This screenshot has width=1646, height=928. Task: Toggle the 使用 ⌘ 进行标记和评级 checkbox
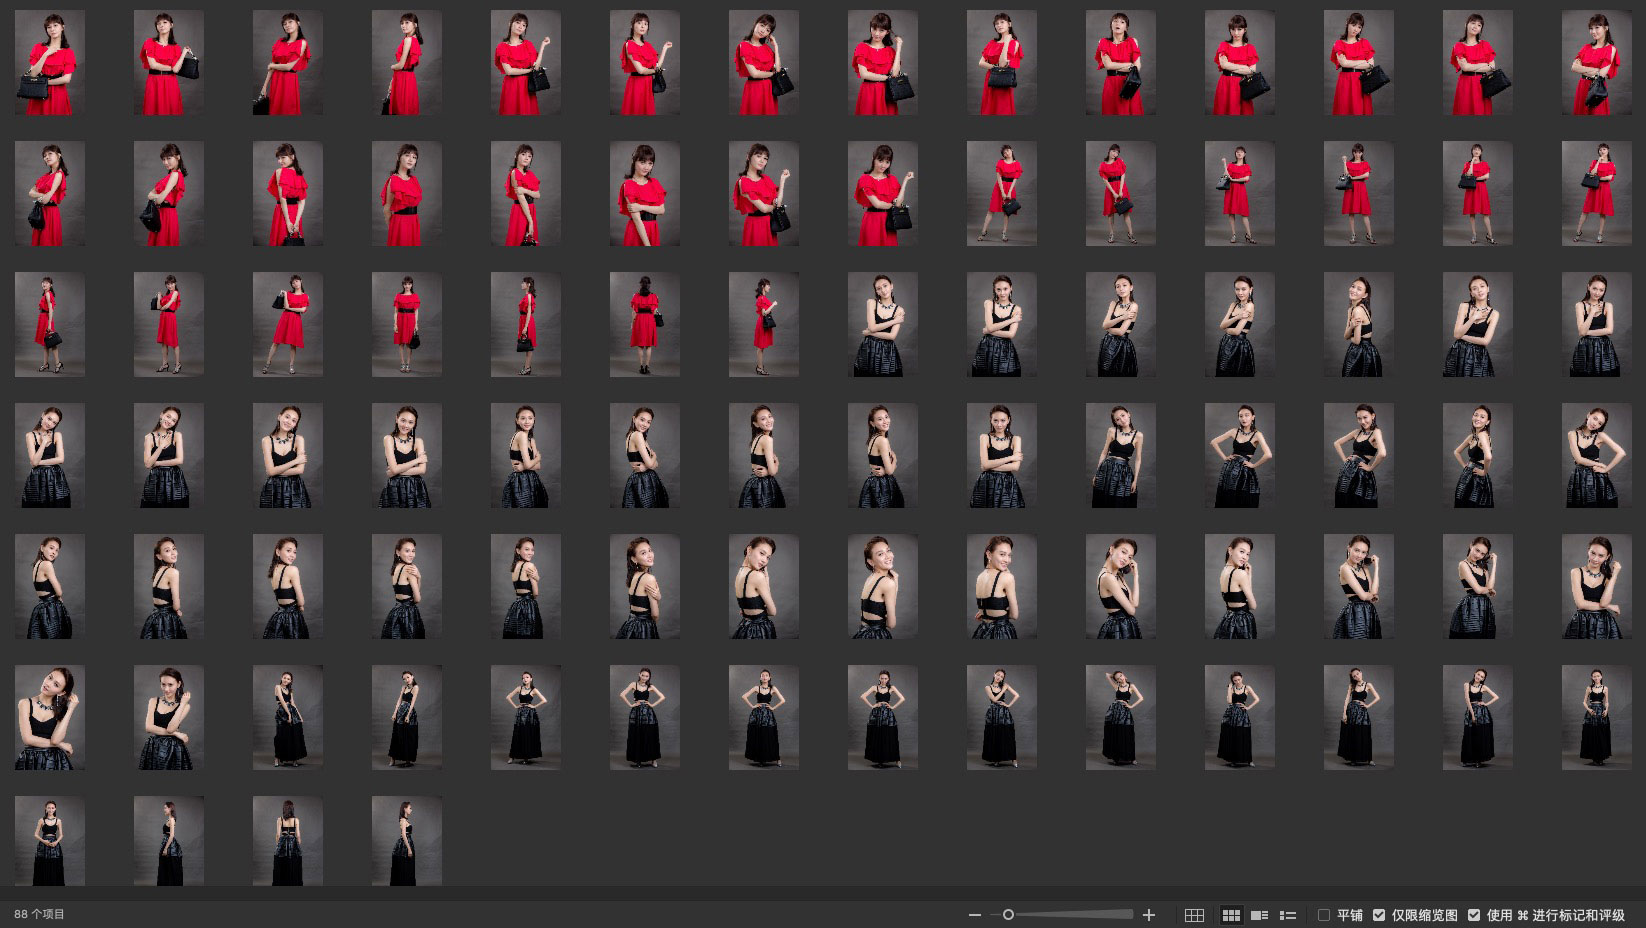[x=1474, y=915]
